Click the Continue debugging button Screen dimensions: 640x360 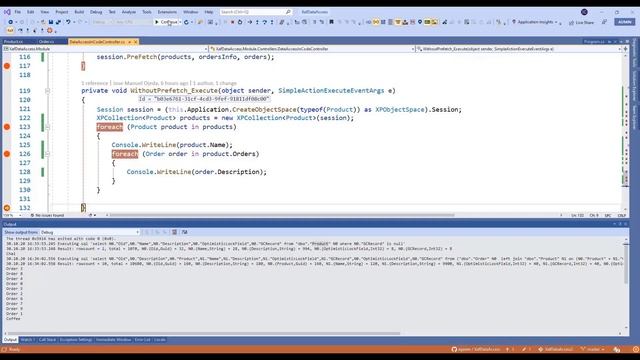[x=167, y=22]
